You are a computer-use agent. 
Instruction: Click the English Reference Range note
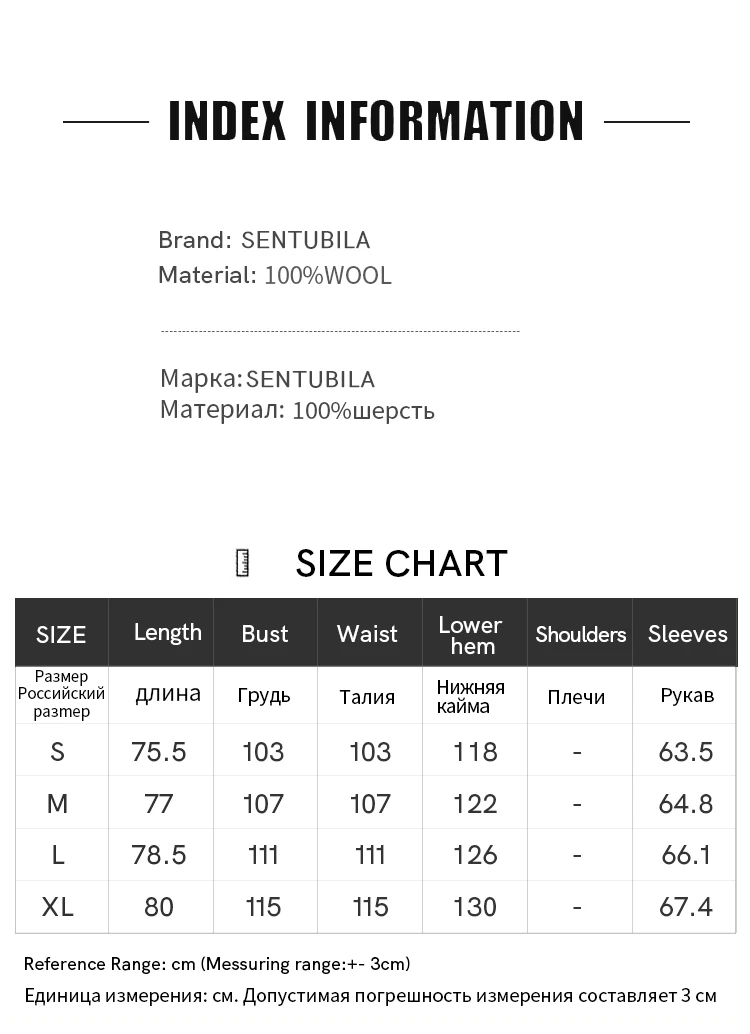tap(217, 964)
